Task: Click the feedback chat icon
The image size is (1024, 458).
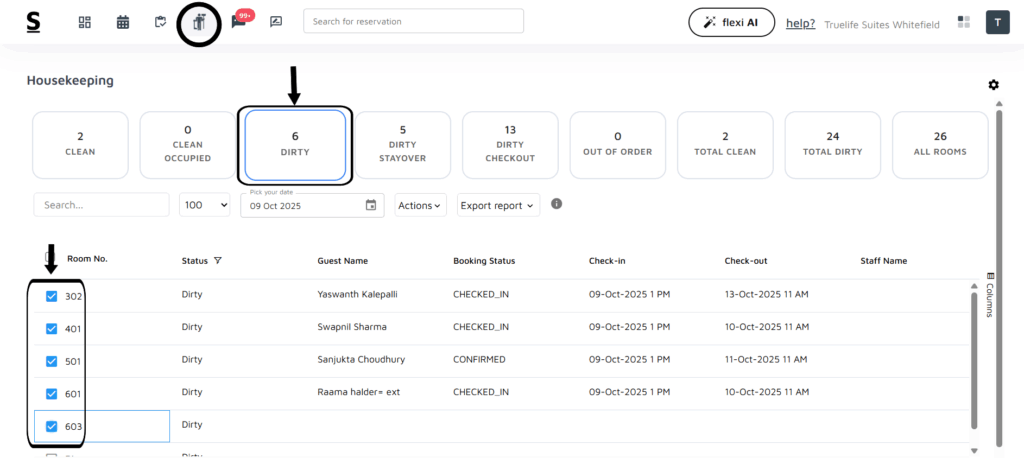Action: click(276, 22)
